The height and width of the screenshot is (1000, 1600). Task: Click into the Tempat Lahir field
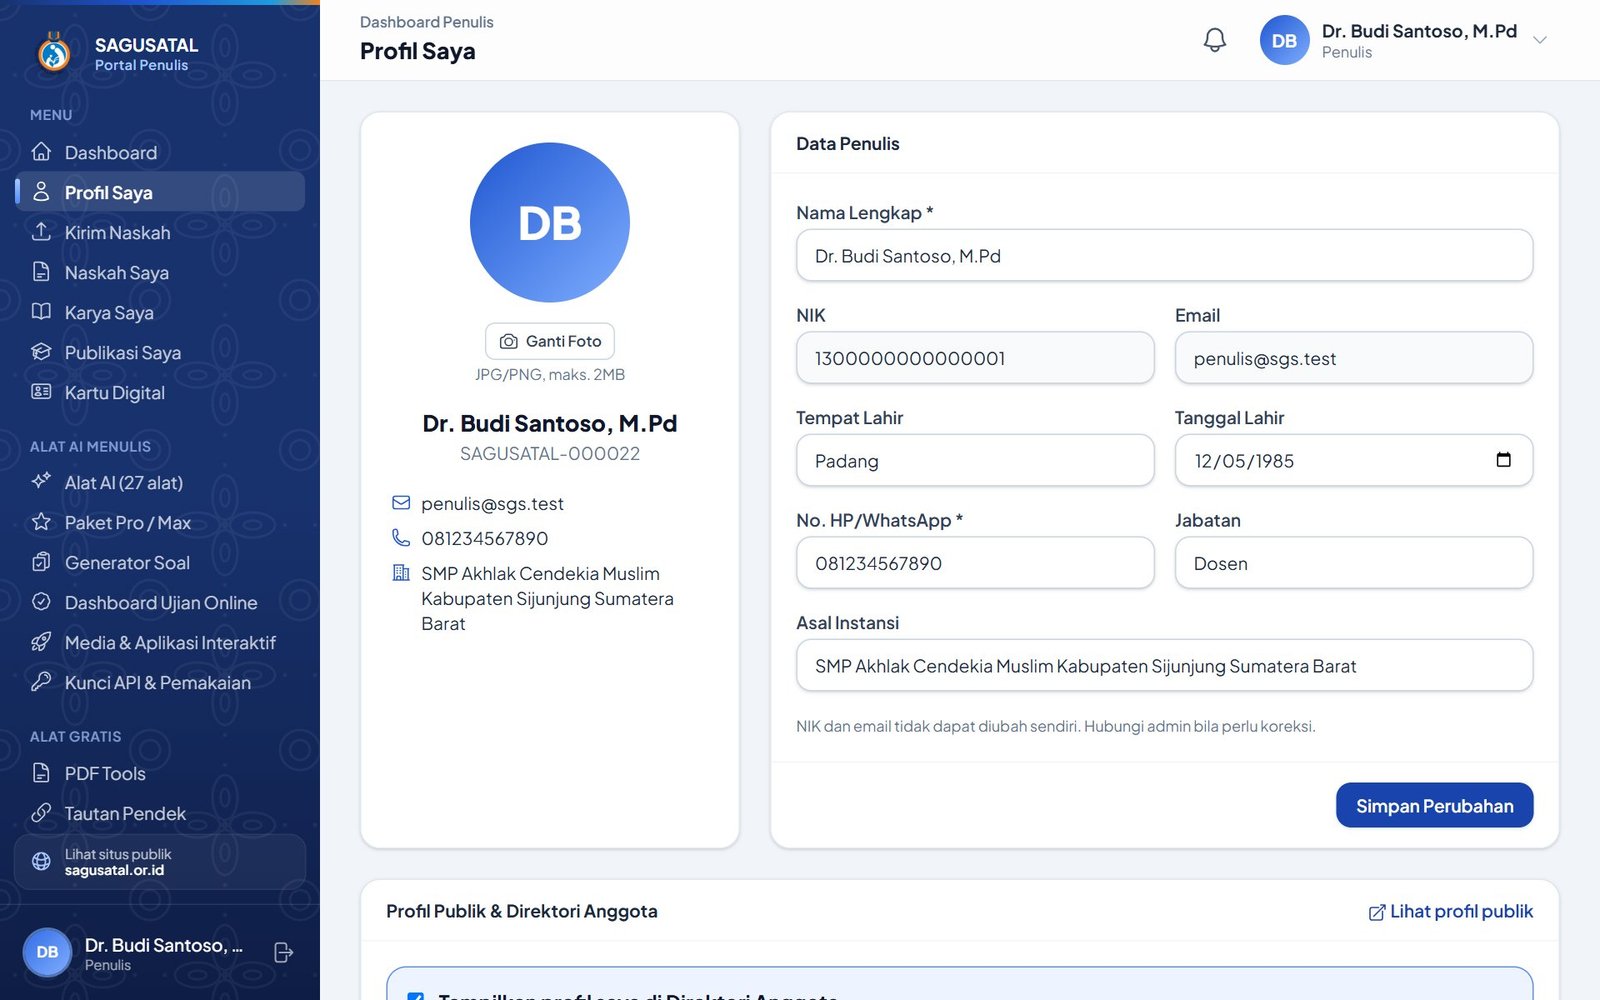[975, 461]
